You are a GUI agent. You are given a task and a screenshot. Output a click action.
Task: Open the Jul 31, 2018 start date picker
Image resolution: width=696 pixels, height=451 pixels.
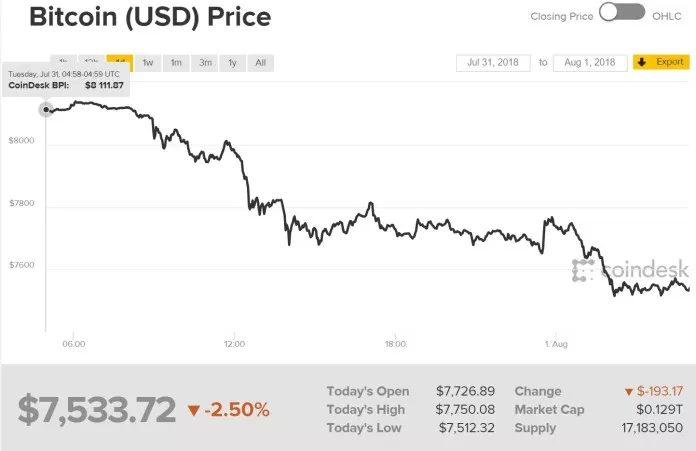pos(492,62)
